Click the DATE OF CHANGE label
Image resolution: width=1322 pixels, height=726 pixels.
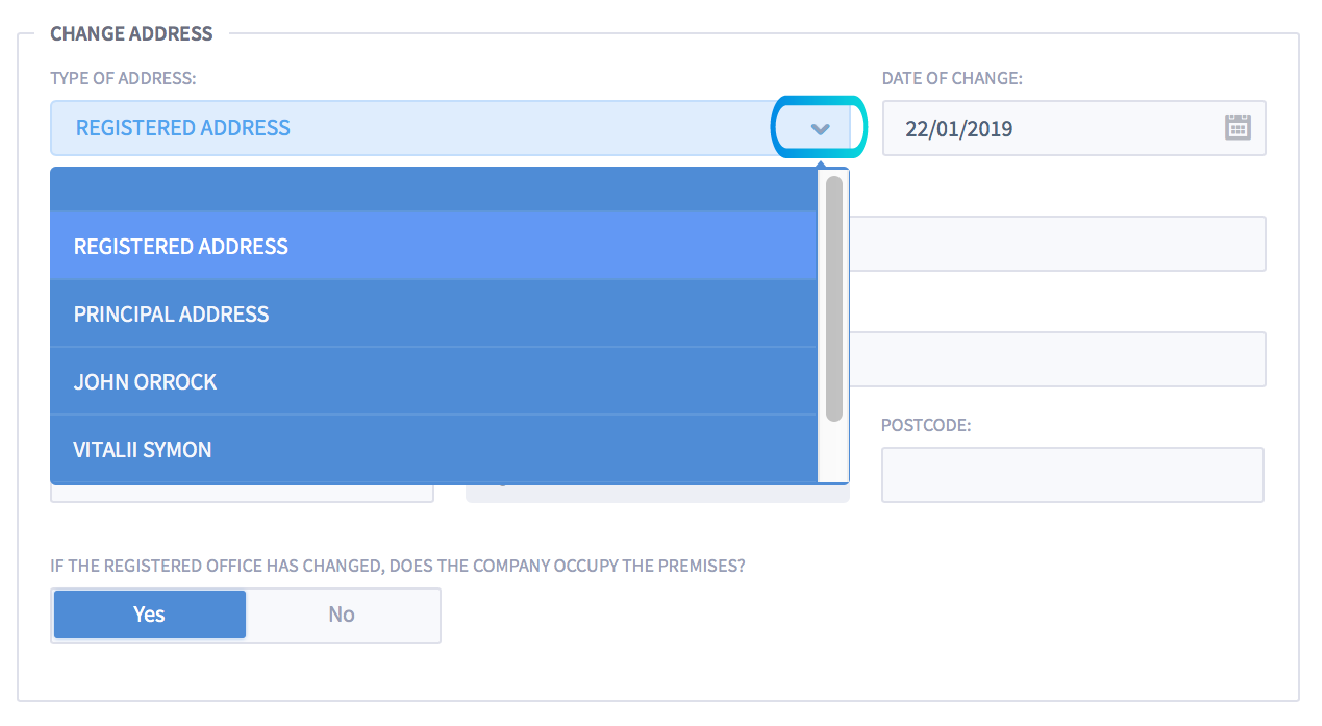[x=952, y=78]
